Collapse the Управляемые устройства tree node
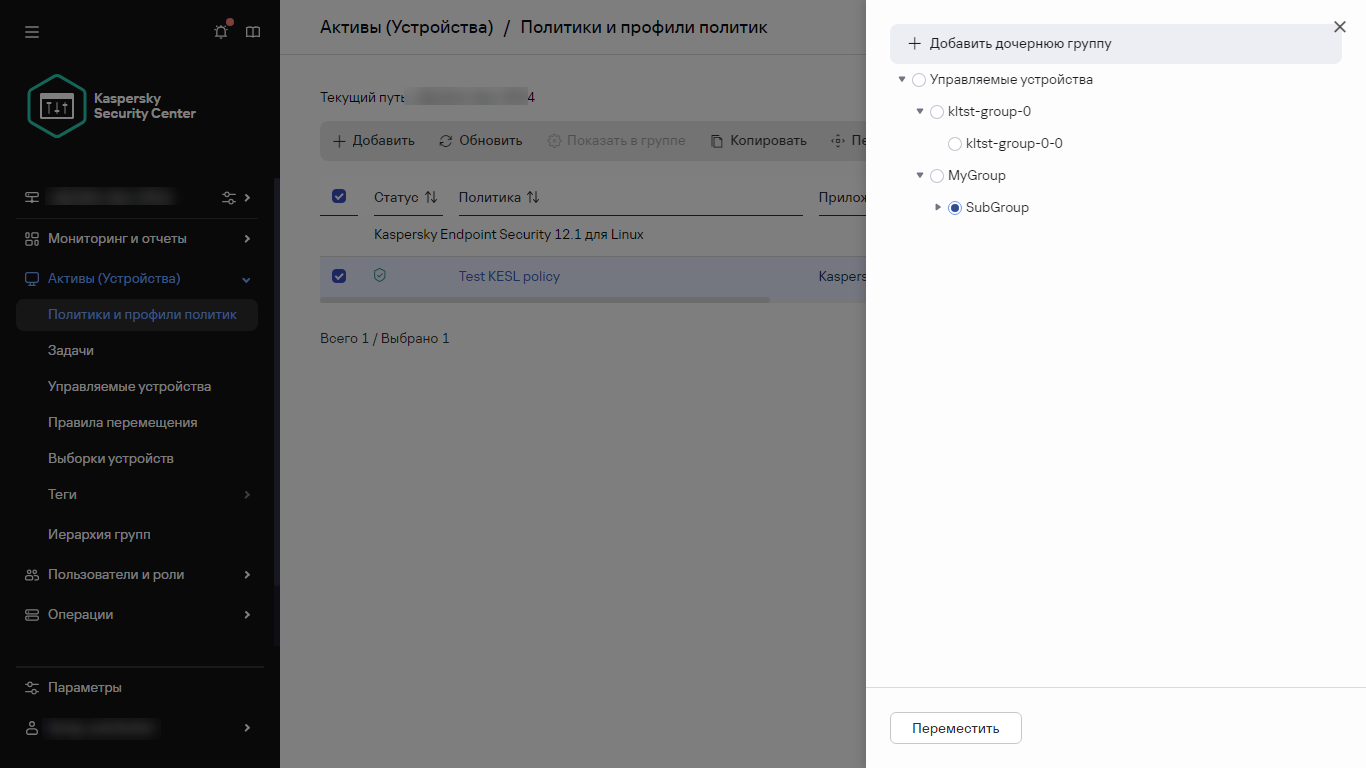Image resolution: width=1366 pixels, height=768 pixels. [x=902, y=79]
